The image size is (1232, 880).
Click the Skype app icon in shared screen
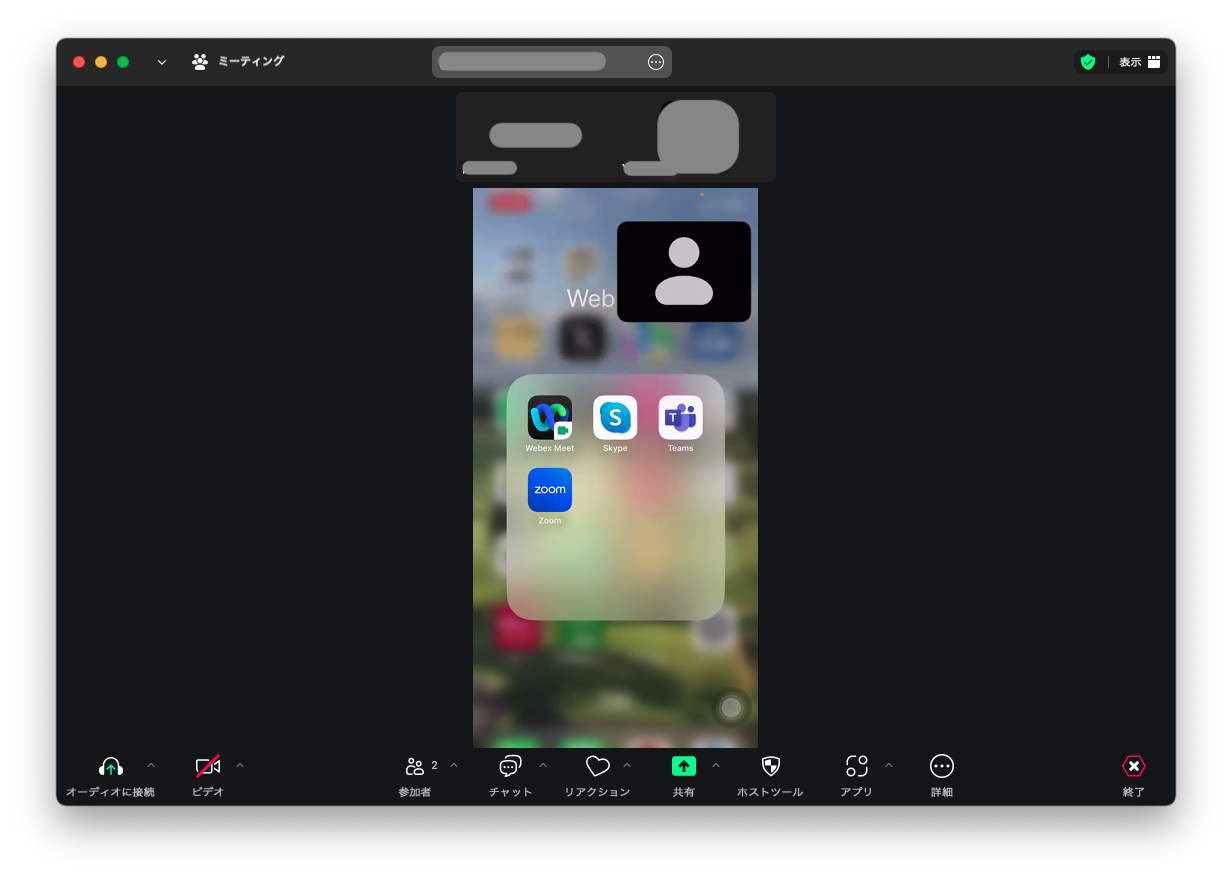615,418
